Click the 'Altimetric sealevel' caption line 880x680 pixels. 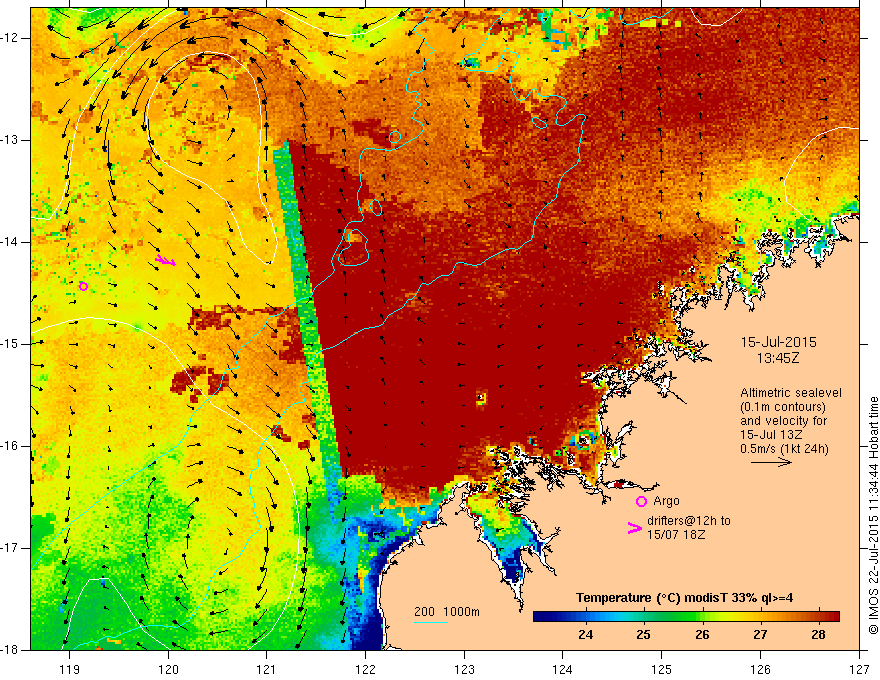[791, 393]
